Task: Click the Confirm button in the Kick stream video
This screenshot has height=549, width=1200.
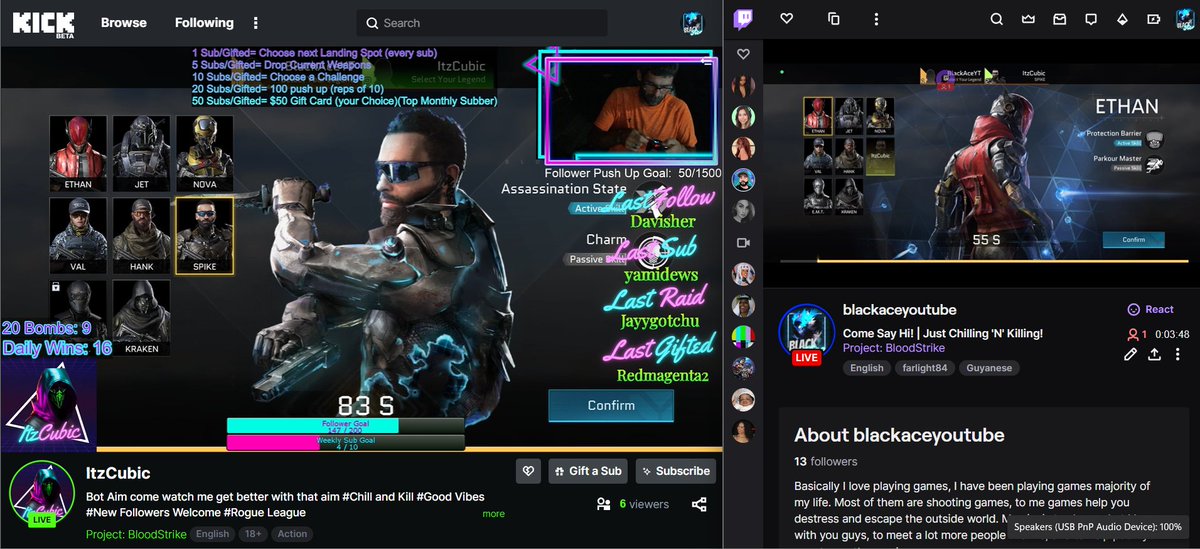Action: (611, 406)
